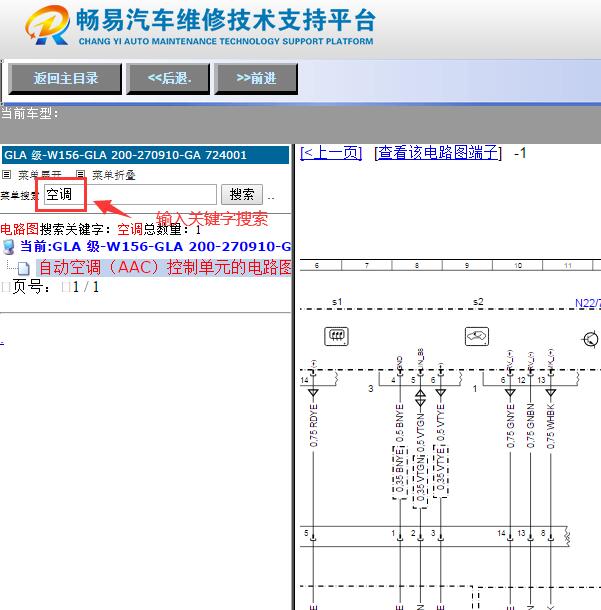Click the 0.75 GNBN wire label
Image resolution: width=601 pixels, height=610 pixels.
(x=530, y=426)
